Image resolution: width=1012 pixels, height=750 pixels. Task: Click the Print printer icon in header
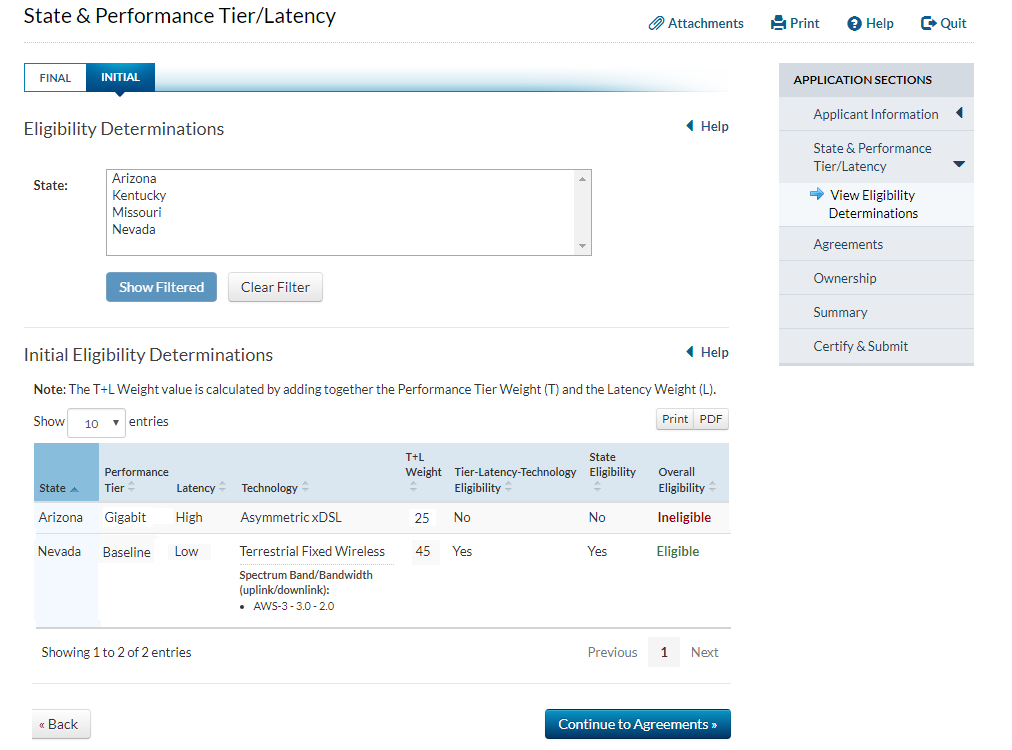[778, 23]
